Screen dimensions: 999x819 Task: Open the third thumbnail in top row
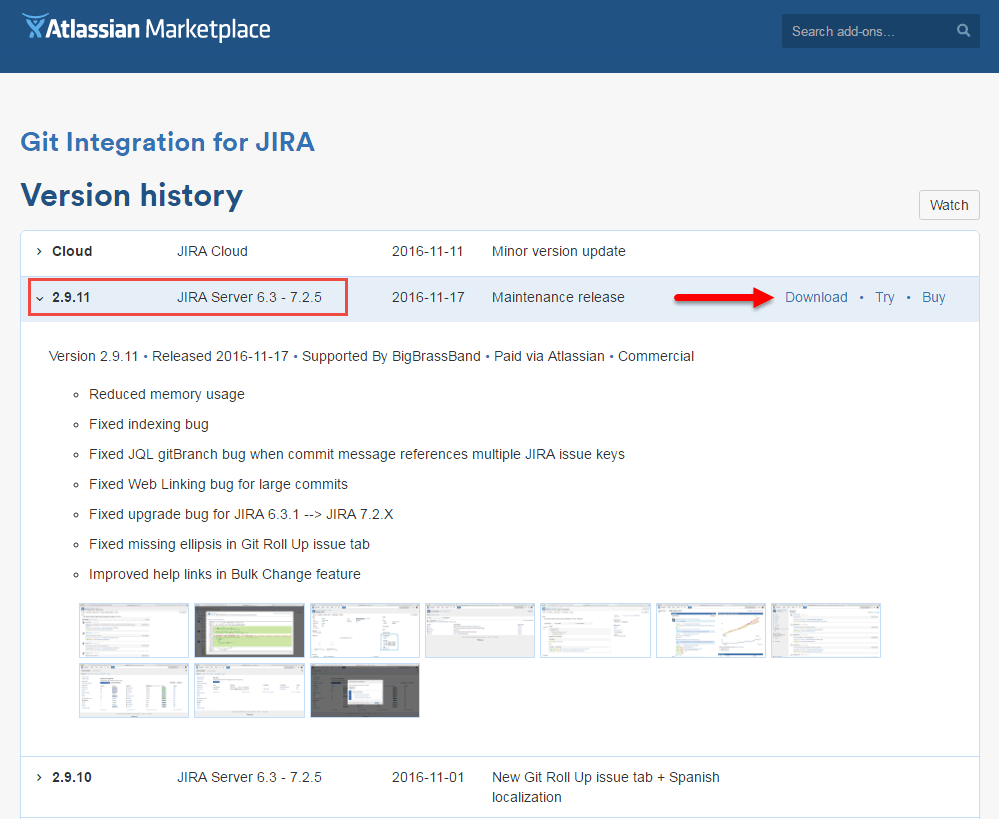pyautogui.click(x=365, y=630)
